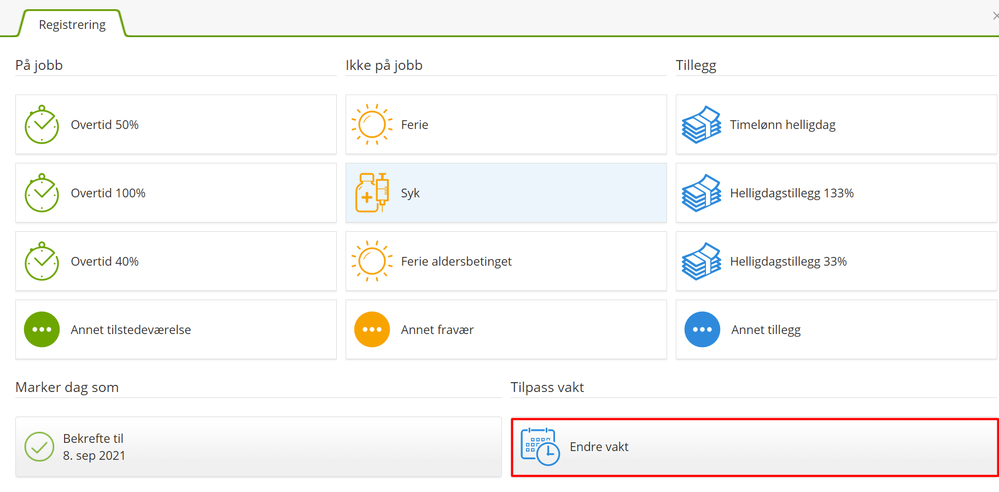999x492 pixels.
Task: Click the Timelønn helligdag money stack icon
Action: pyautogui.click(x=702, y=125)
